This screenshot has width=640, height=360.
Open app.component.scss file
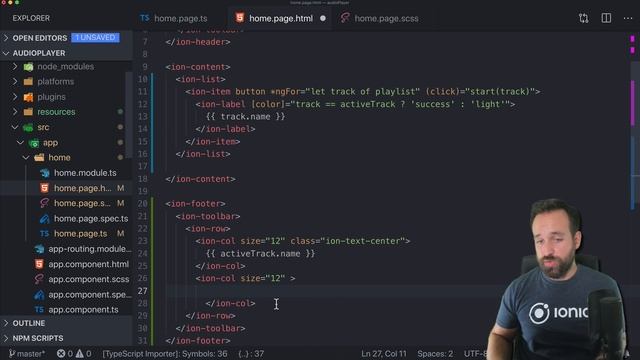(x=89, y=279)
